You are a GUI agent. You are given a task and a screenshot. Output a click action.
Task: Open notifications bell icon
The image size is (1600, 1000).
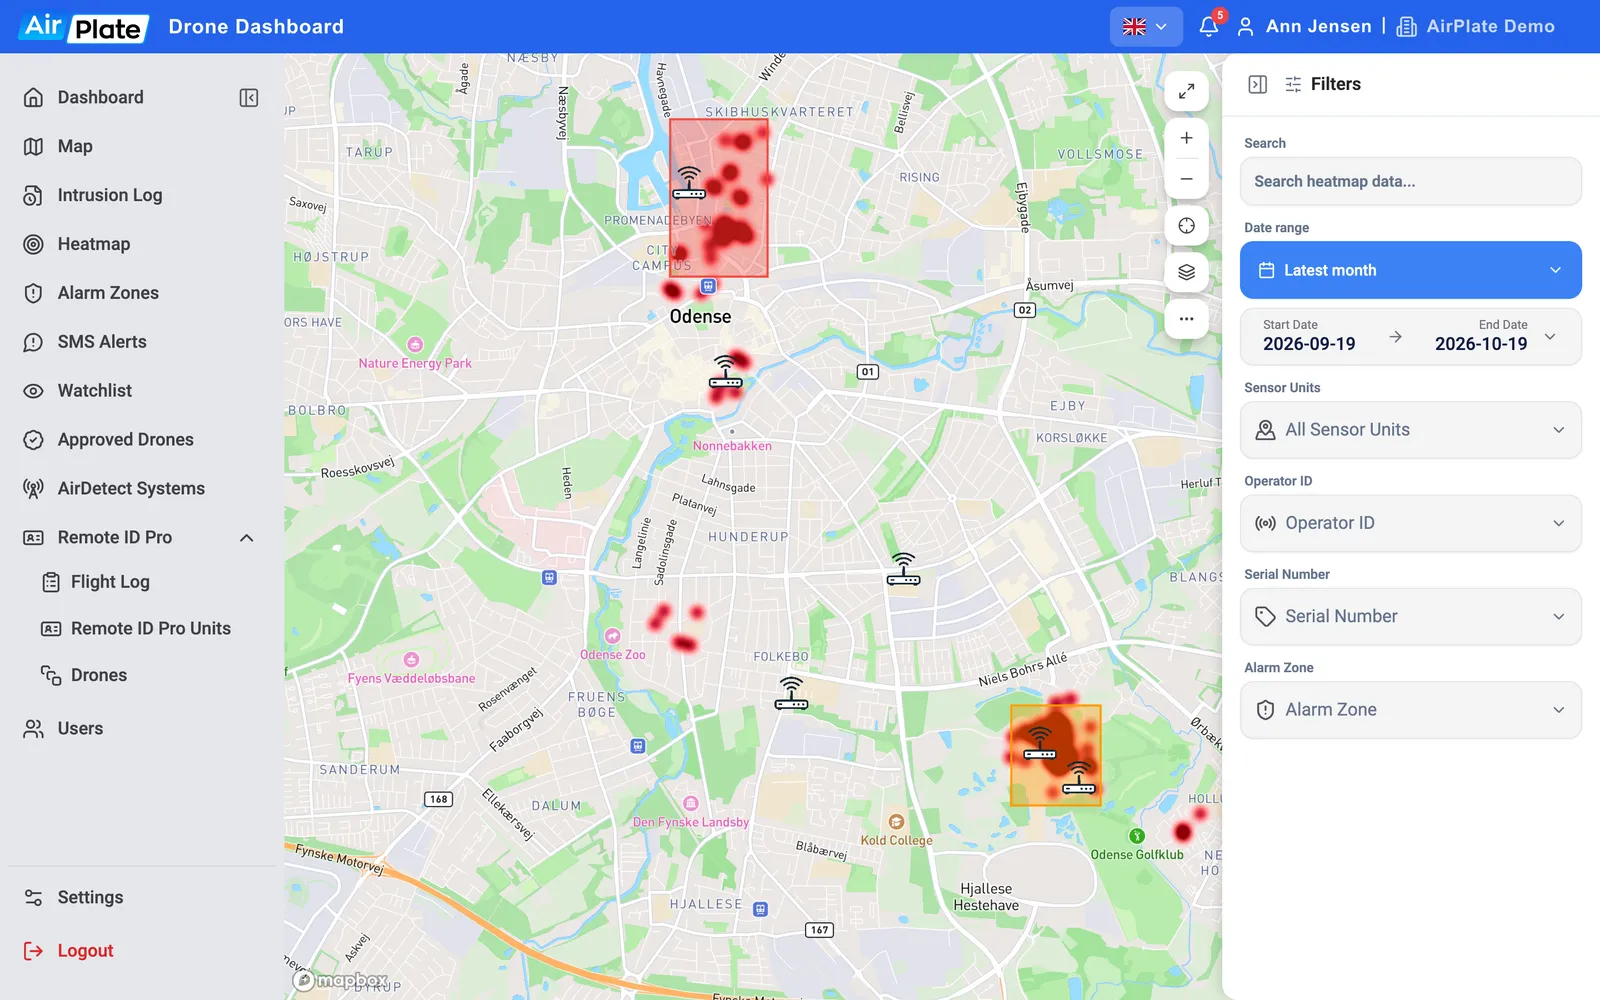tap(1209, 26)
